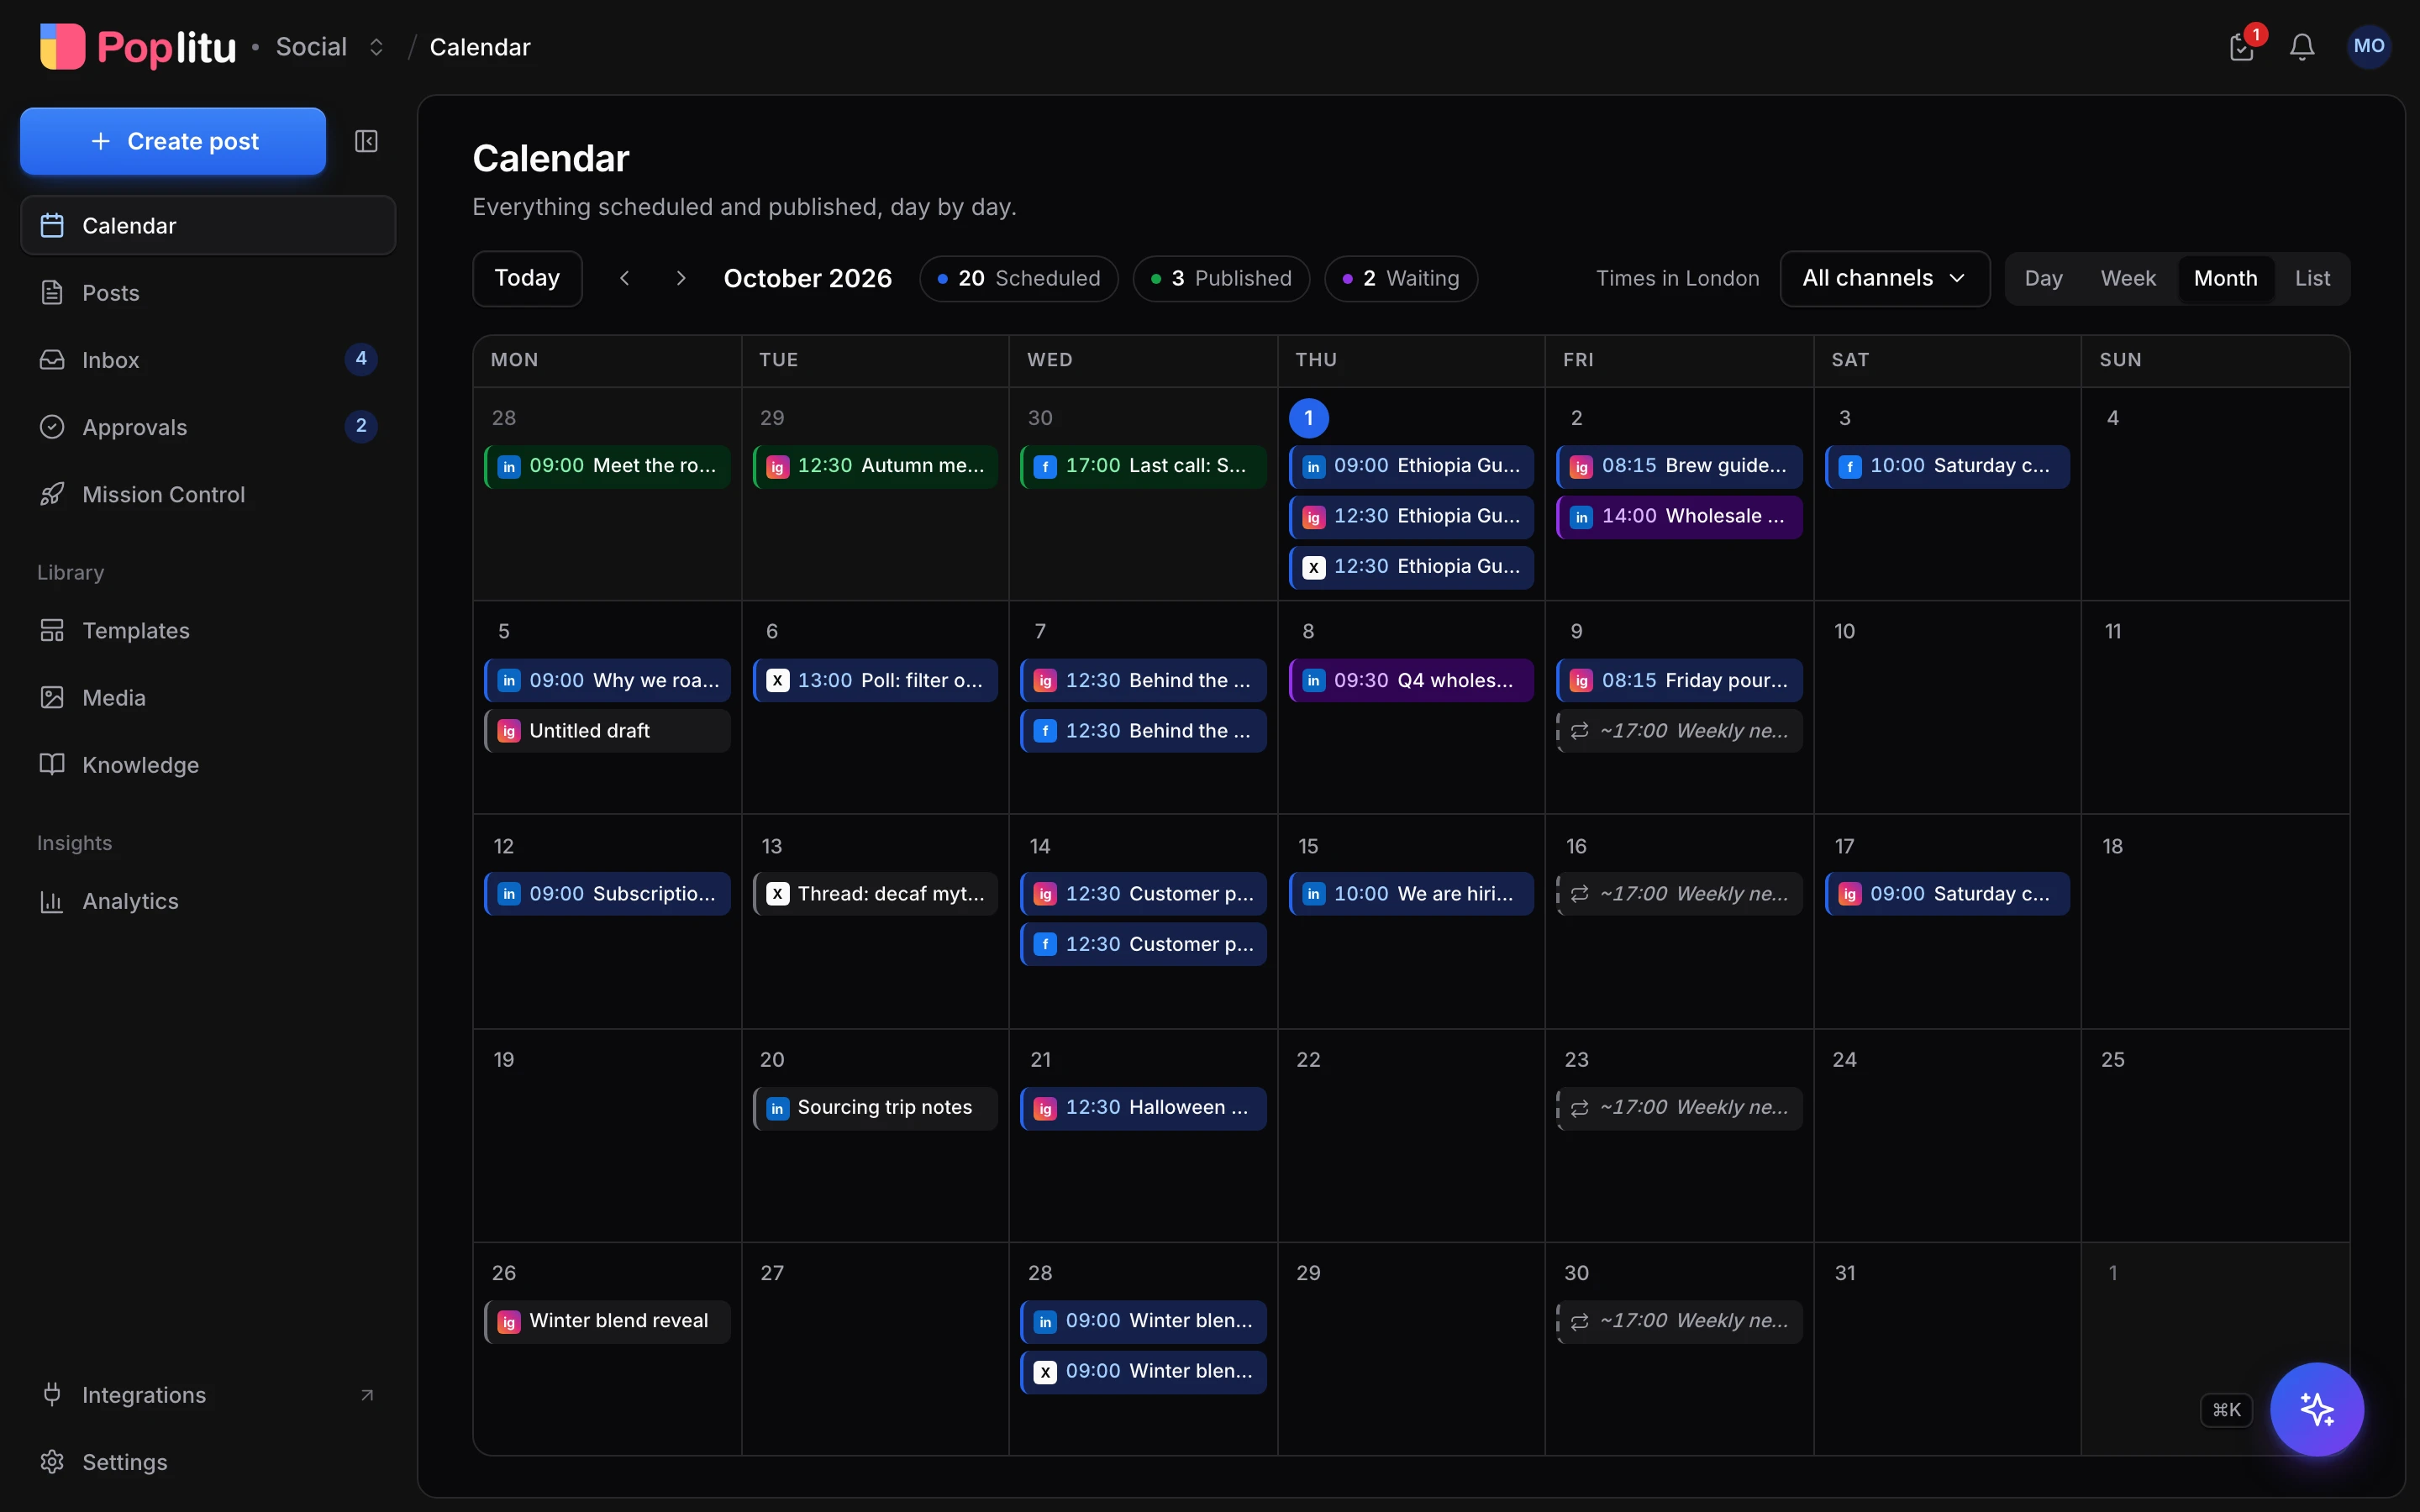Open the Social workspace switcher
The image size is (2420, 1512).
[x=330, y=47]
